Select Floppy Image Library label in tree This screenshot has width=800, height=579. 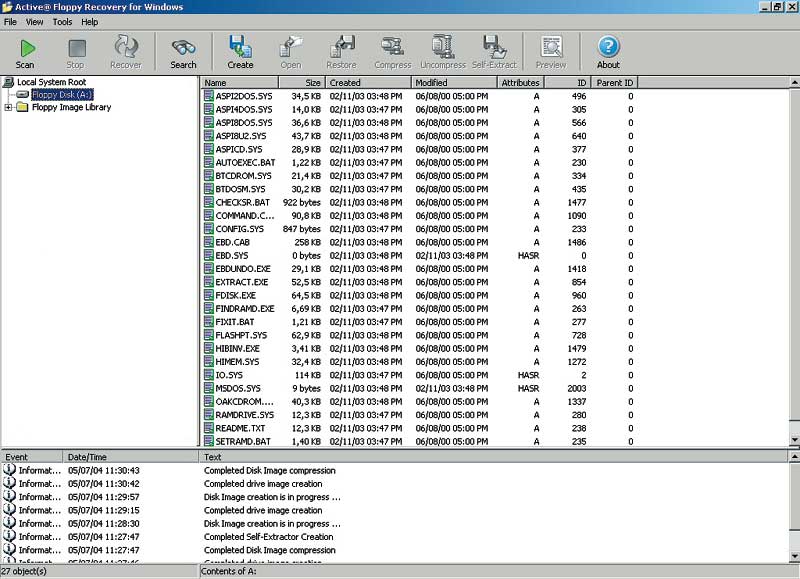point(71,107)
